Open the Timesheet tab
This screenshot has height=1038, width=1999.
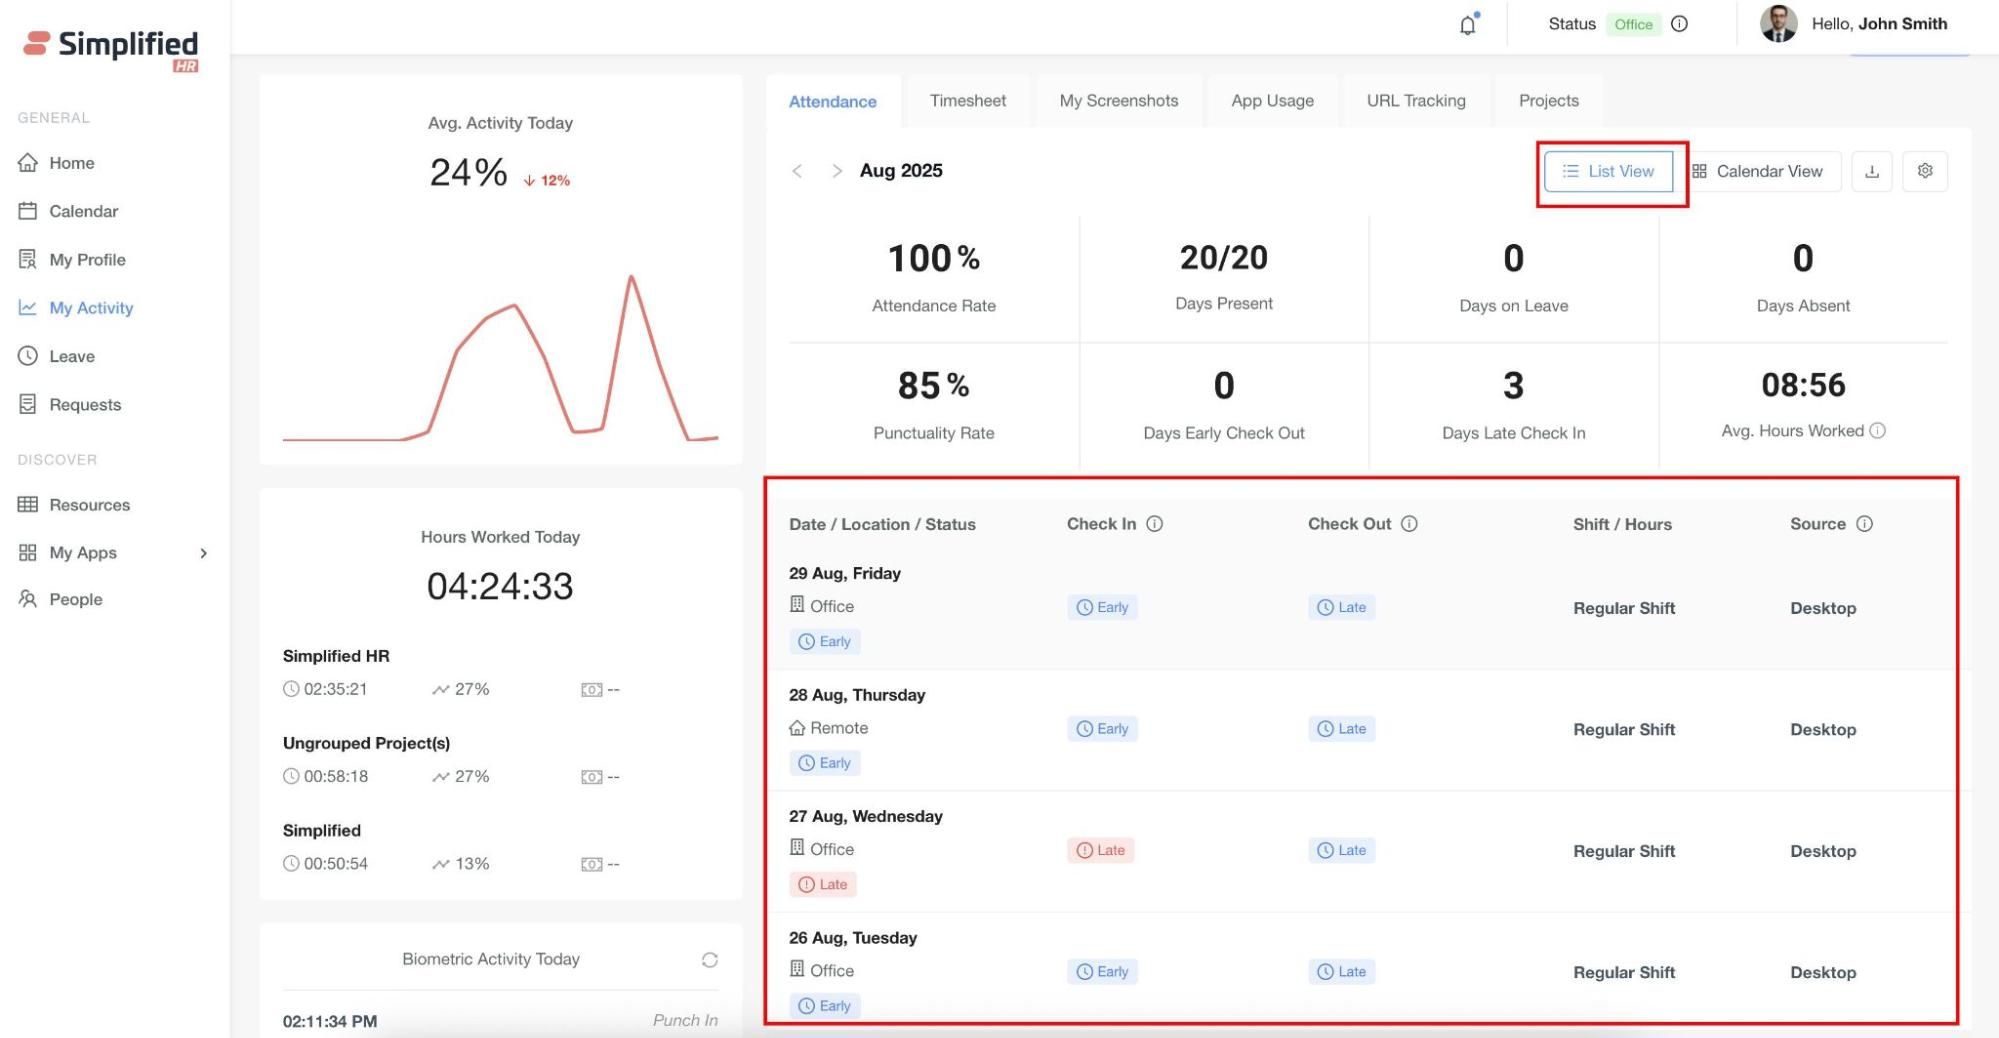tap(967, 101)
